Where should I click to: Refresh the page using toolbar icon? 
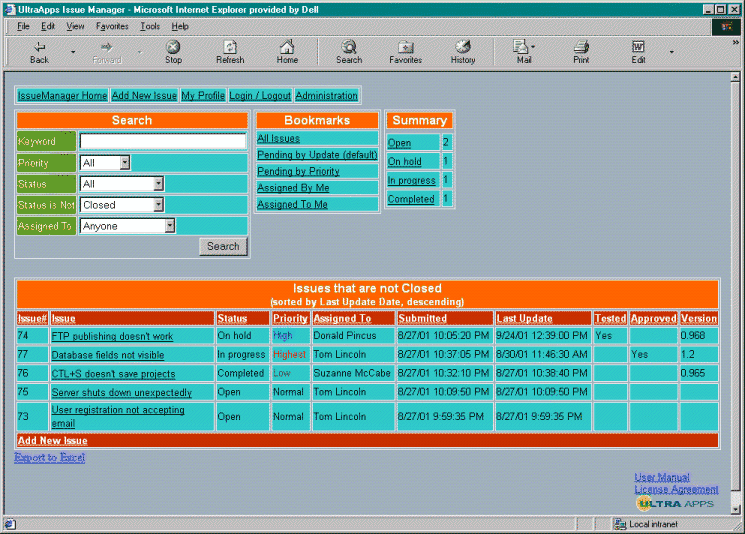[229, 52]
